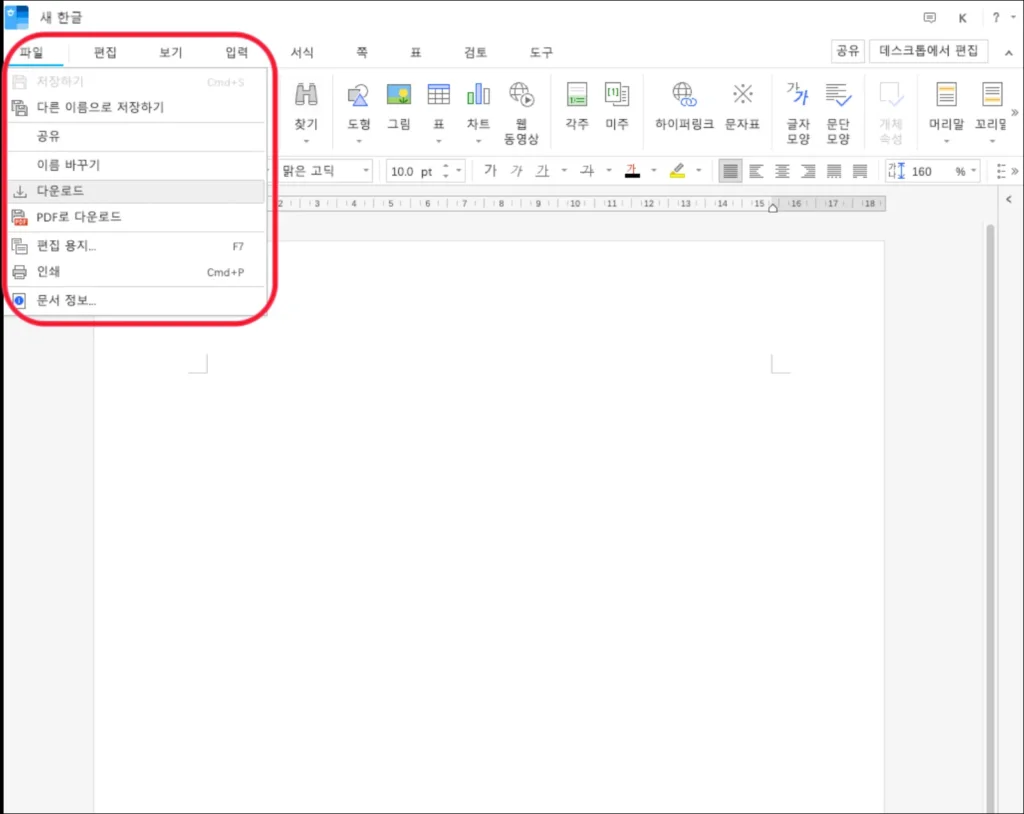Open line spacing percent dropdown
Image resolution: width=1024 pixels, height=814 pixels.
974,171
